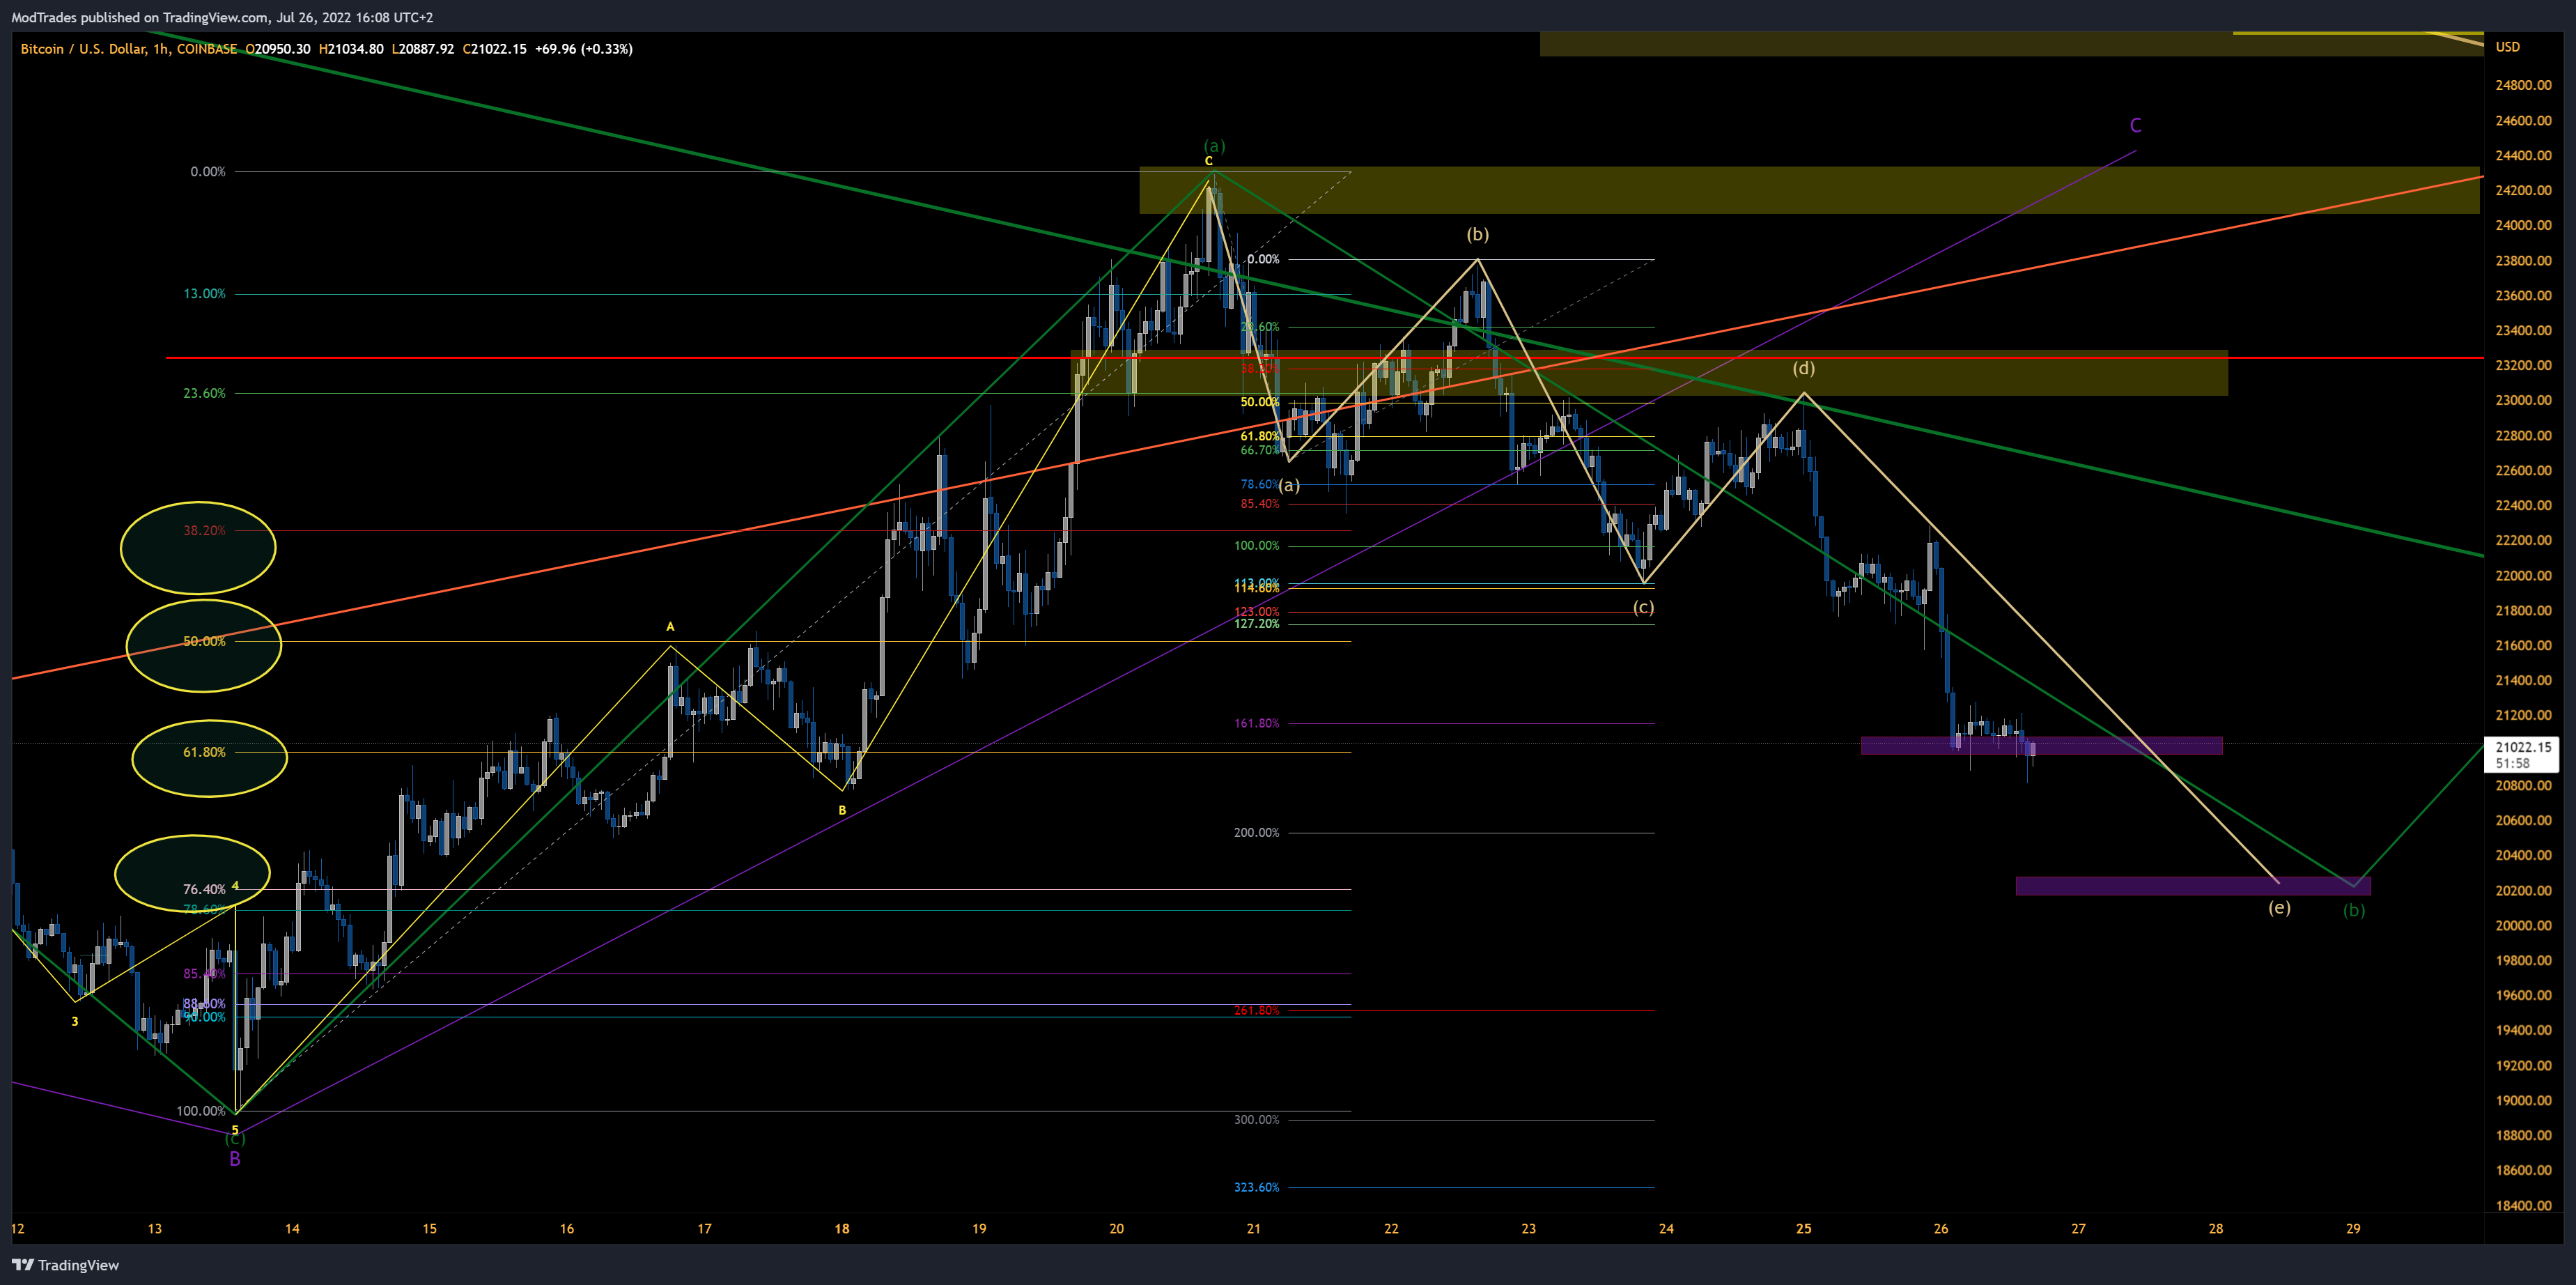2576x1285 pixels.
Task: Select the purple B wave label at bottom
Action: (235, 1159)
